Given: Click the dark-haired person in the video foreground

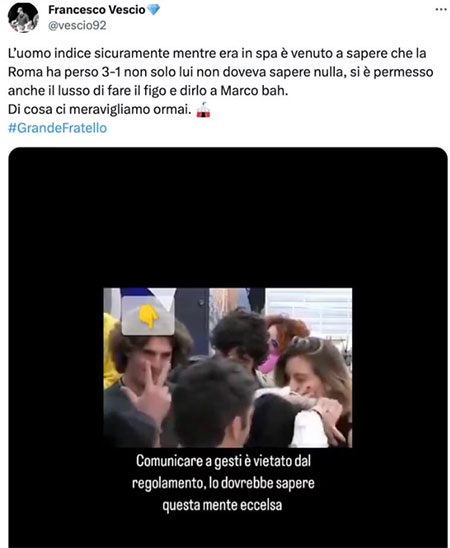Looking at the screenshot, I should pyautogui.click(x=213, y=404).
